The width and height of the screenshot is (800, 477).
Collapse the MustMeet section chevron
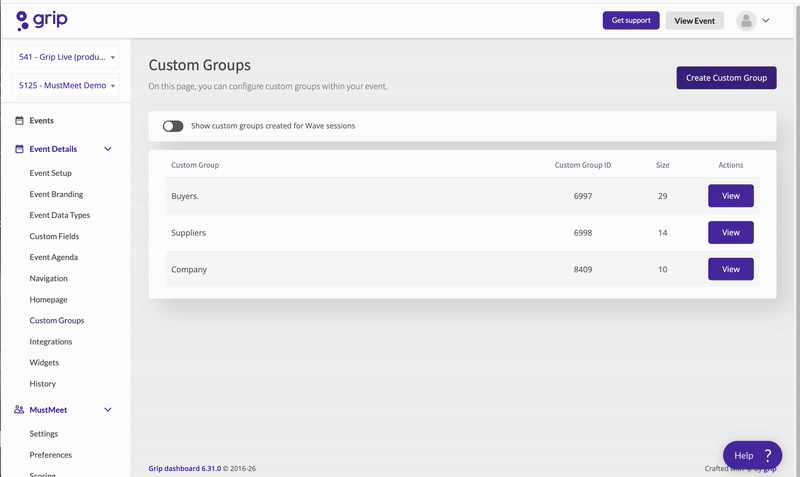108,410
